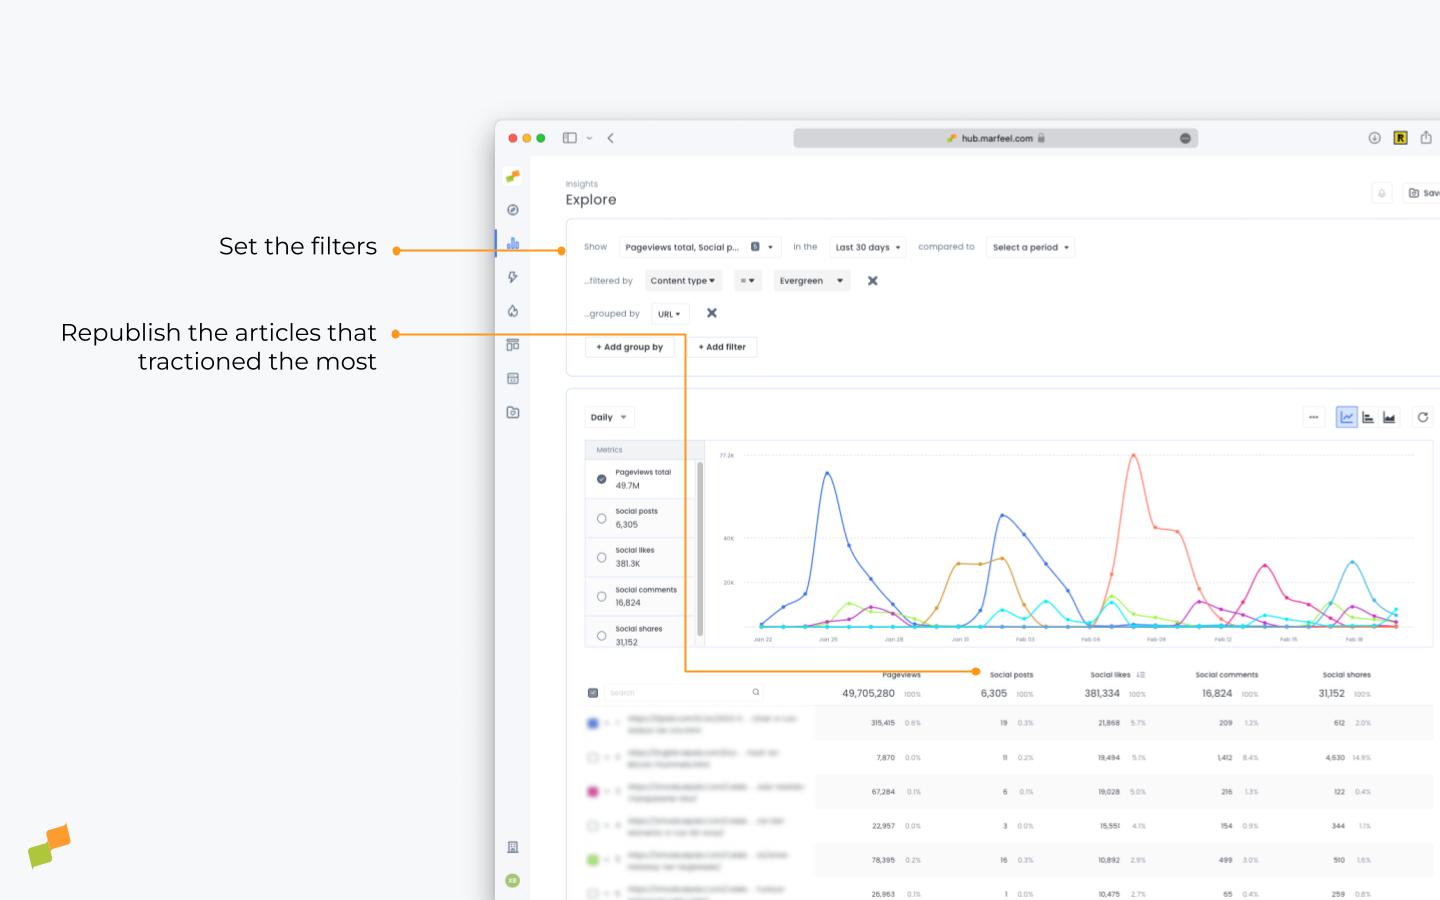Open the Last 30 days dropdown

(868, 247)
